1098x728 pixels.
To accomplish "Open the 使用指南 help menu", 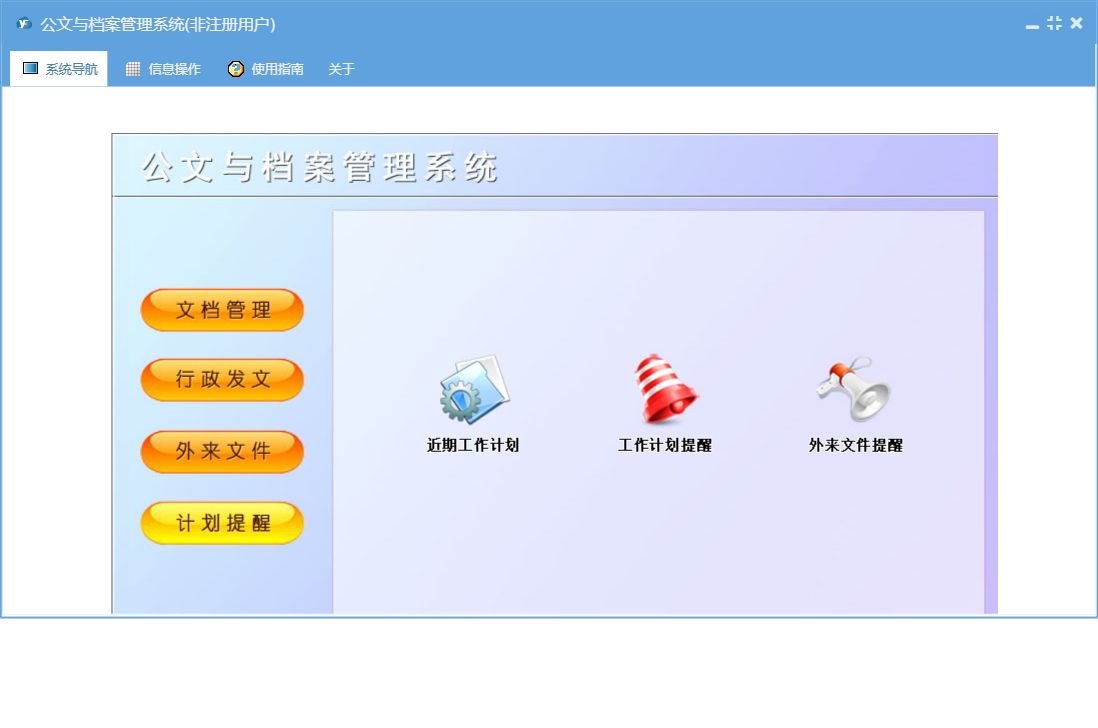I will [265, 69].
